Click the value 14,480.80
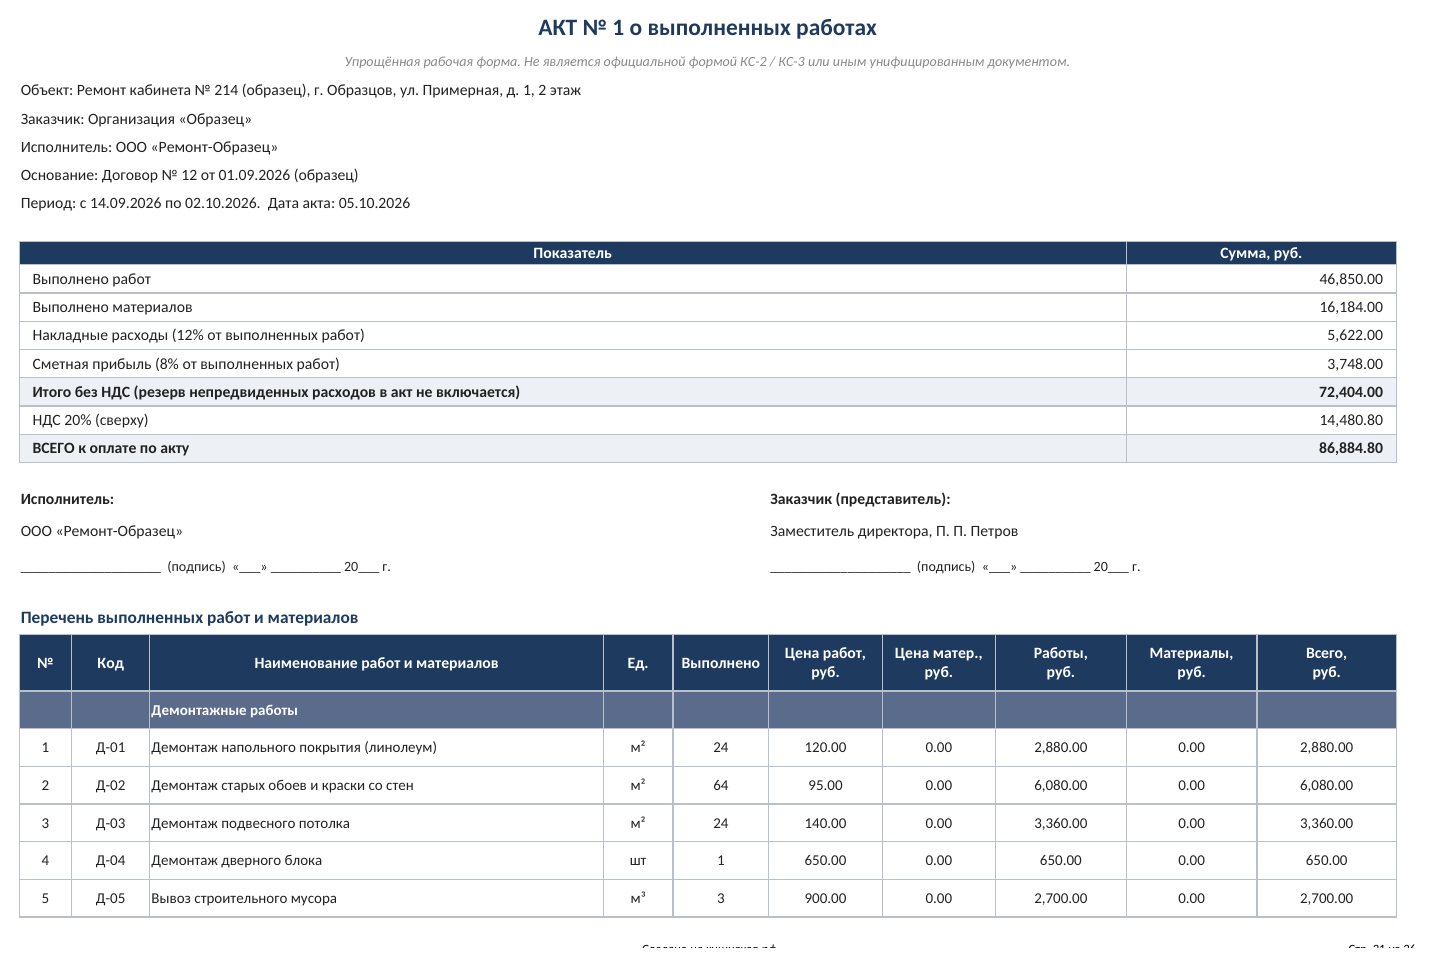This screenshot has width=1433, height=966. [x=1351, y=420]
